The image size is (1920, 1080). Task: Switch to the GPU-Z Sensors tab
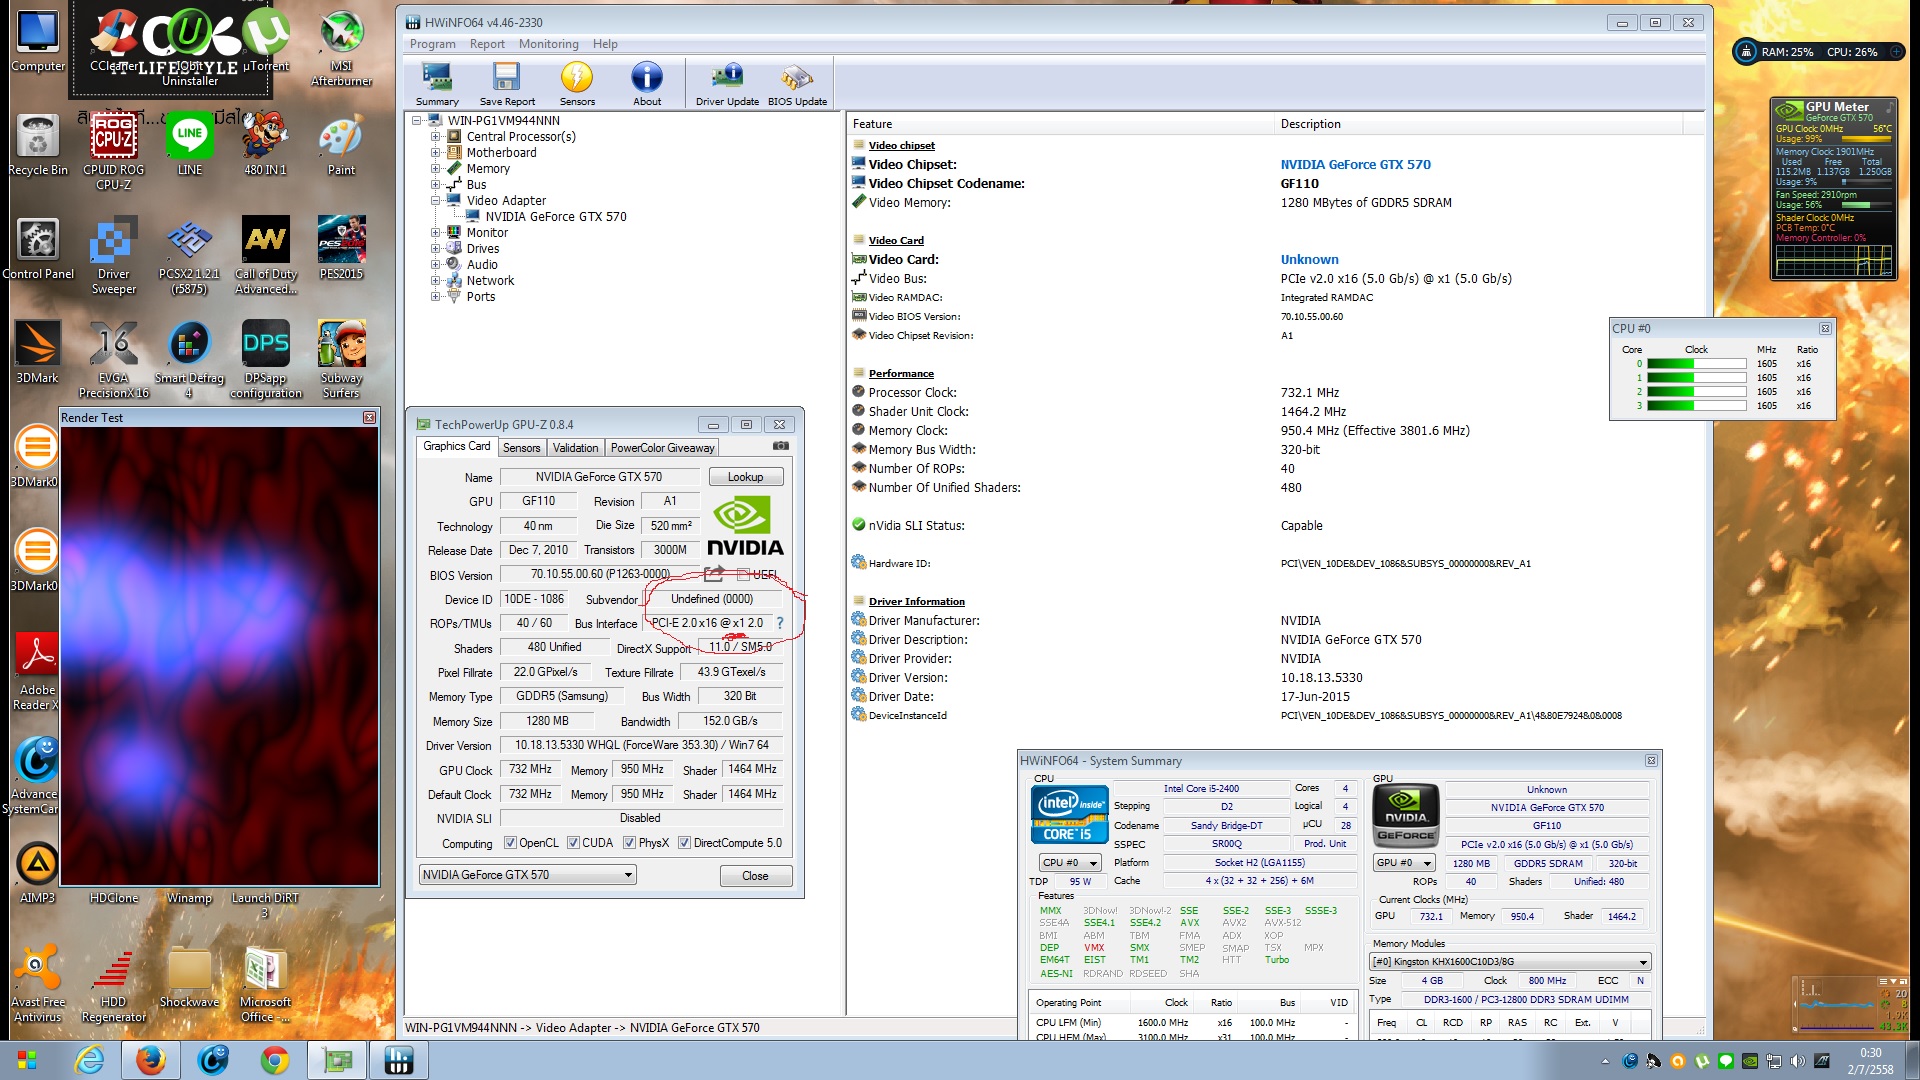coord(521,448)
